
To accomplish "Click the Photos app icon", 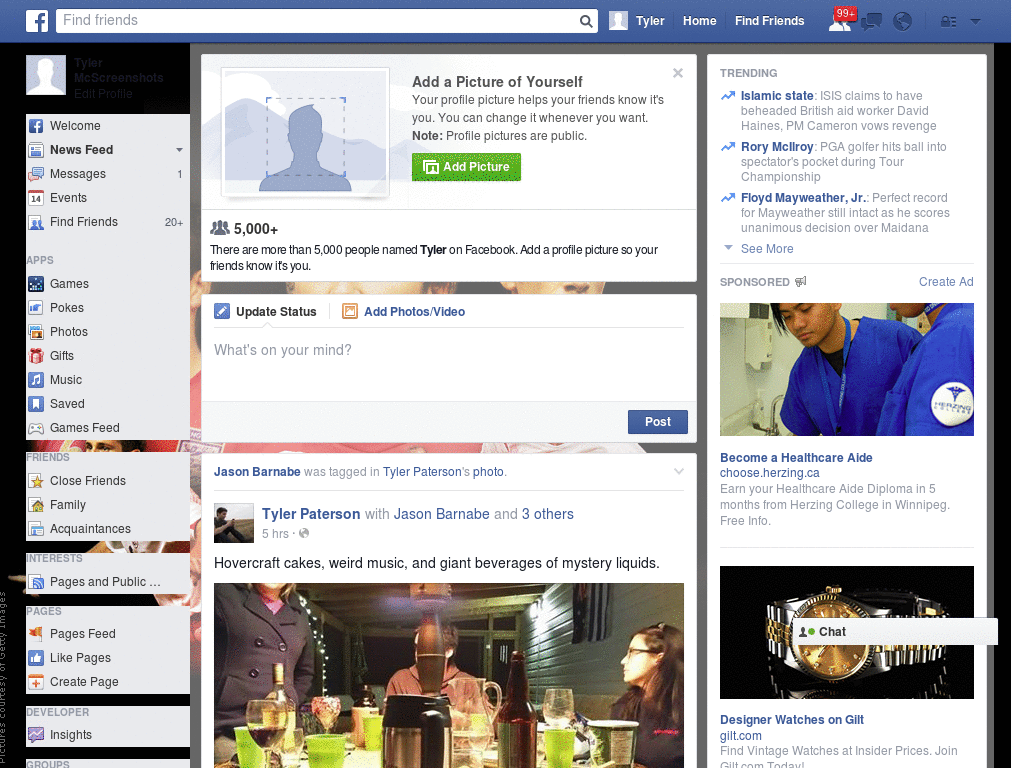I will [x=36, y=332].
